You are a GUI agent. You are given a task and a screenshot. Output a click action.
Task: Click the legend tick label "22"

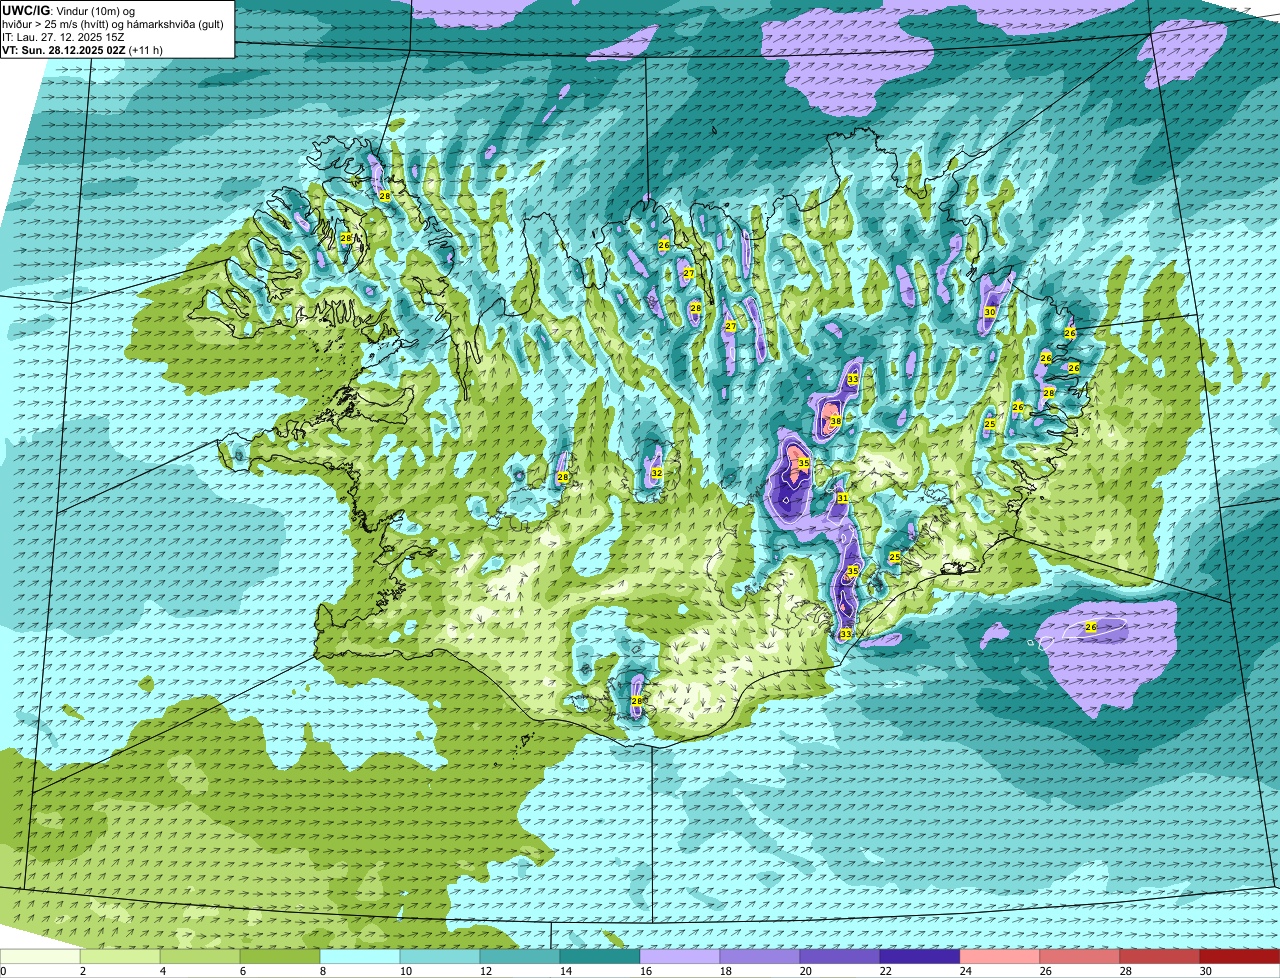[x=886, y=971]
